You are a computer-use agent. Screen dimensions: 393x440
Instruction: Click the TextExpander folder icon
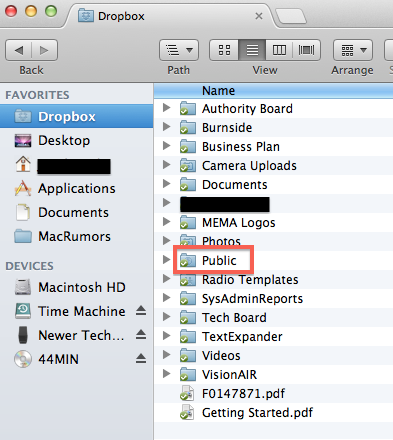pyautogui.click(x=188, y=337)
